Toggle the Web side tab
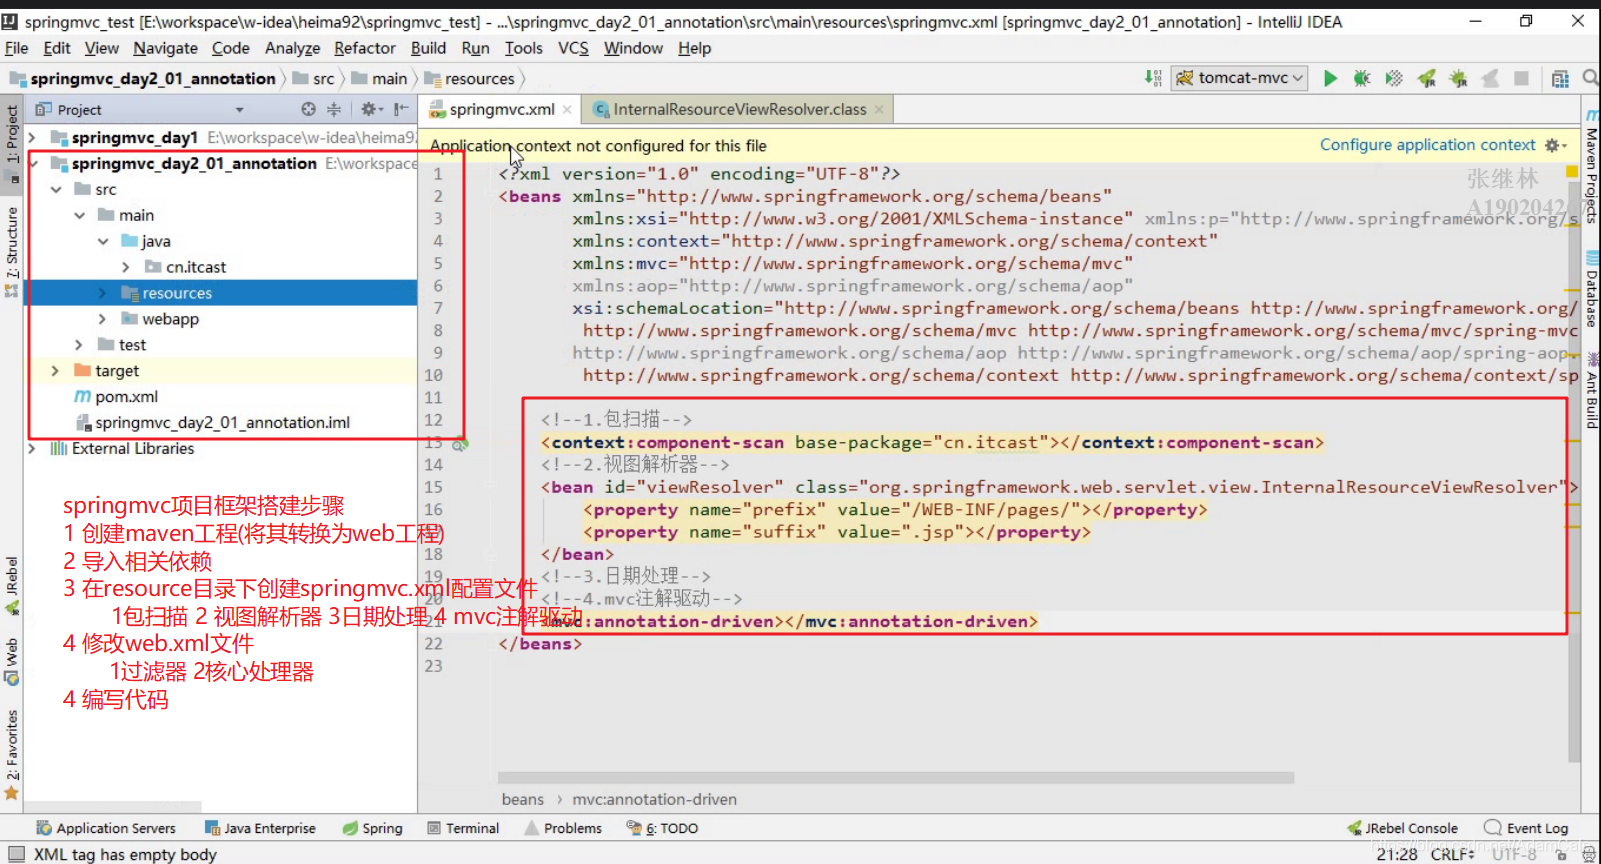 click(x=12, y=660)
